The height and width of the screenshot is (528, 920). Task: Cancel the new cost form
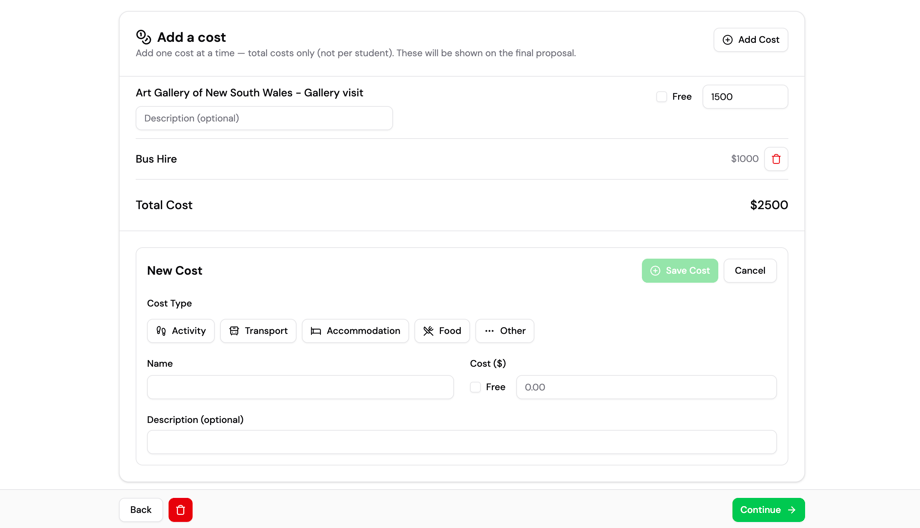pos(749,271)
